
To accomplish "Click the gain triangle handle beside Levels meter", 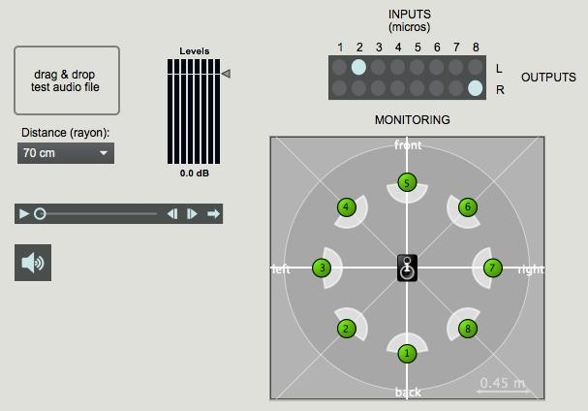I will coord(226,74).
